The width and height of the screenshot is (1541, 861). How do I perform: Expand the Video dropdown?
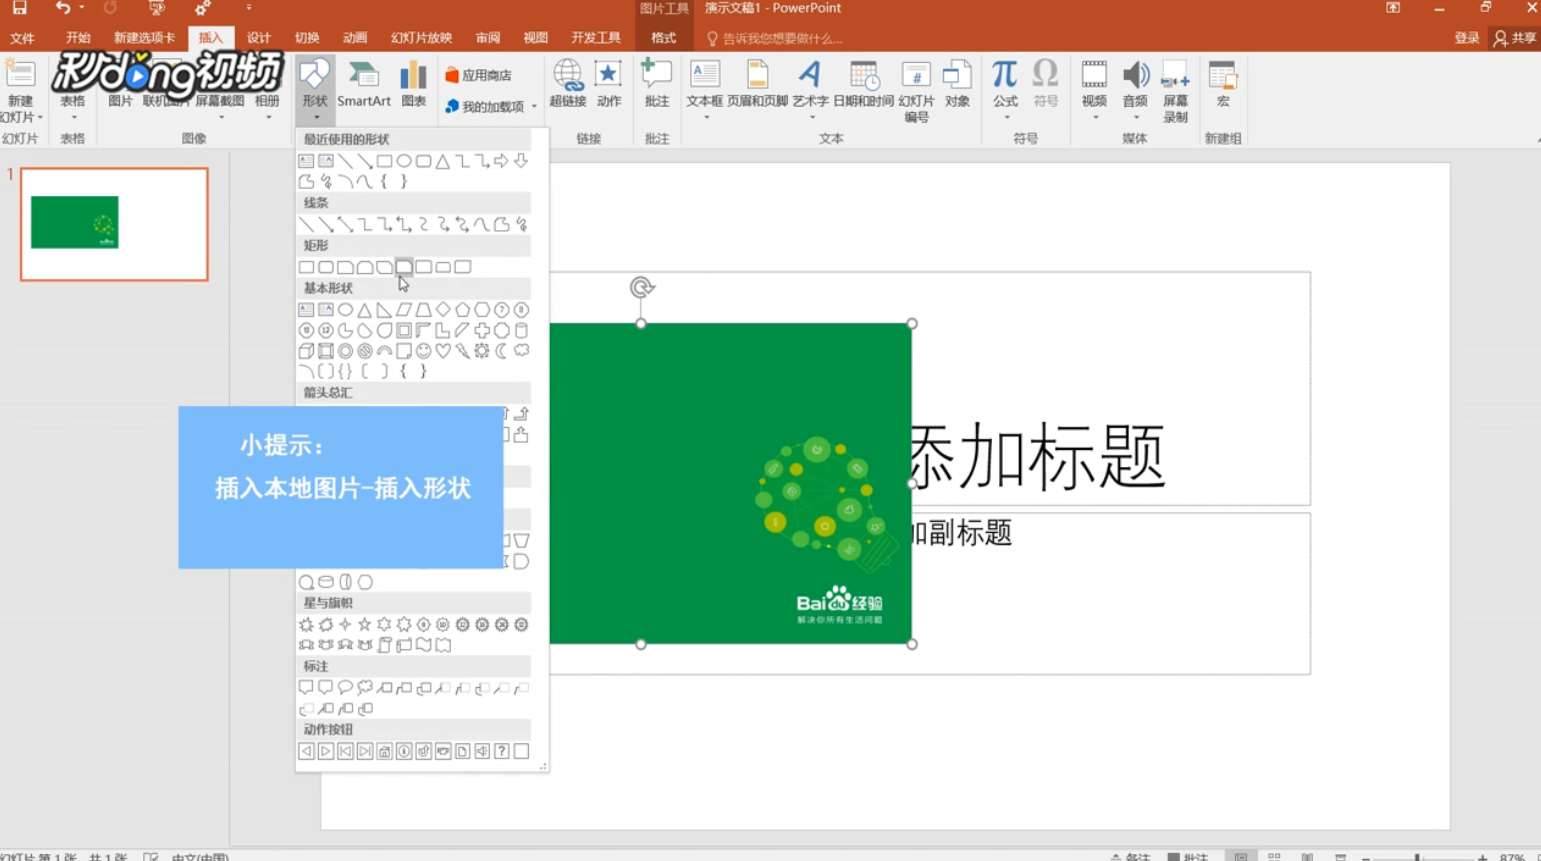(1094, 118)
